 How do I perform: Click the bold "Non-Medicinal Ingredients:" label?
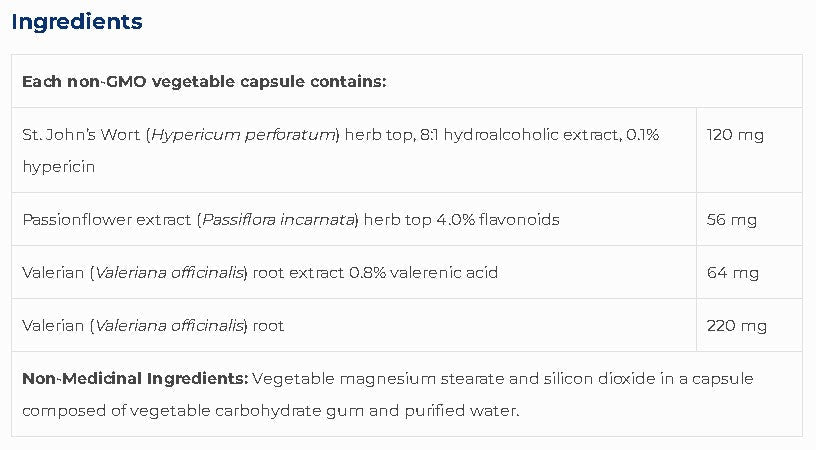tap(135, 378)
